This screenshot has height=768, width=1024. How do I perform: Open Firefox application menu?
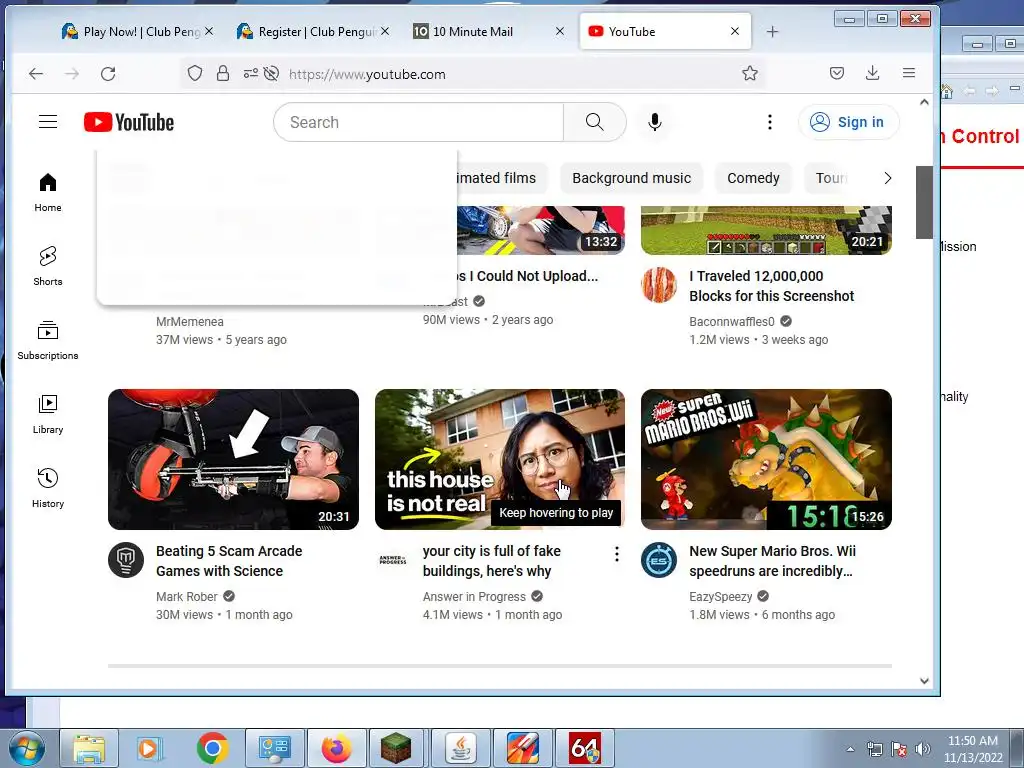[x=908, y=73]
